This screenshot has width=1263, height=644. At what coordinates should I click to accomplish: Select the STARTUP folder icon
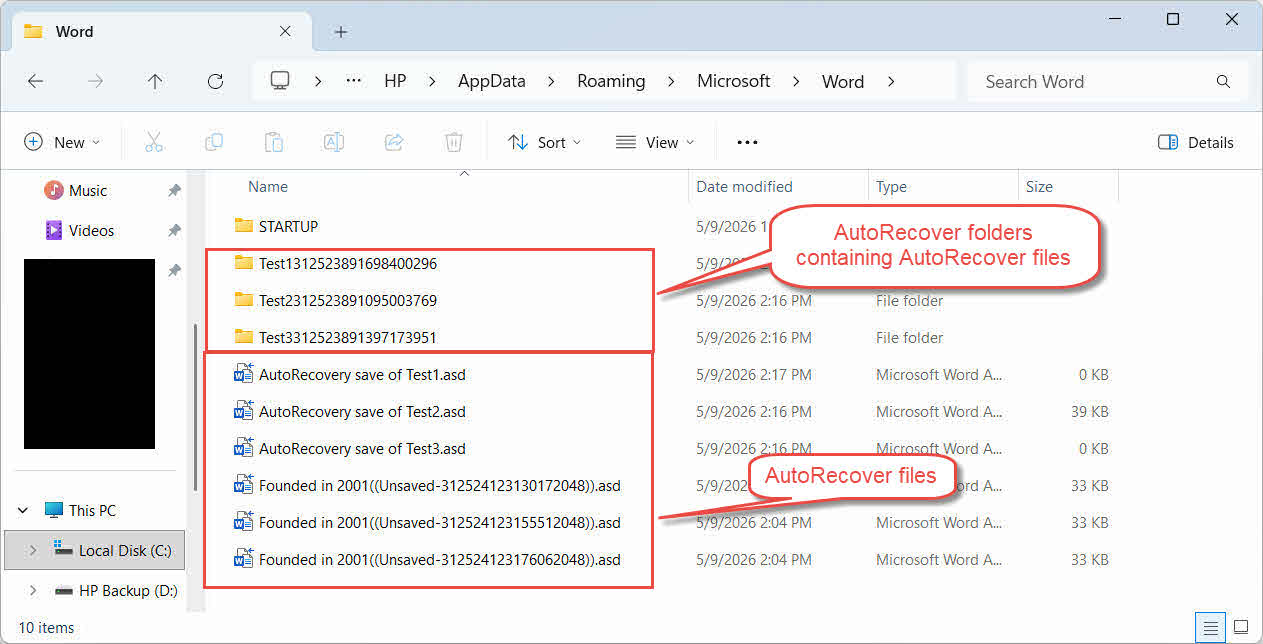point(244,225)
